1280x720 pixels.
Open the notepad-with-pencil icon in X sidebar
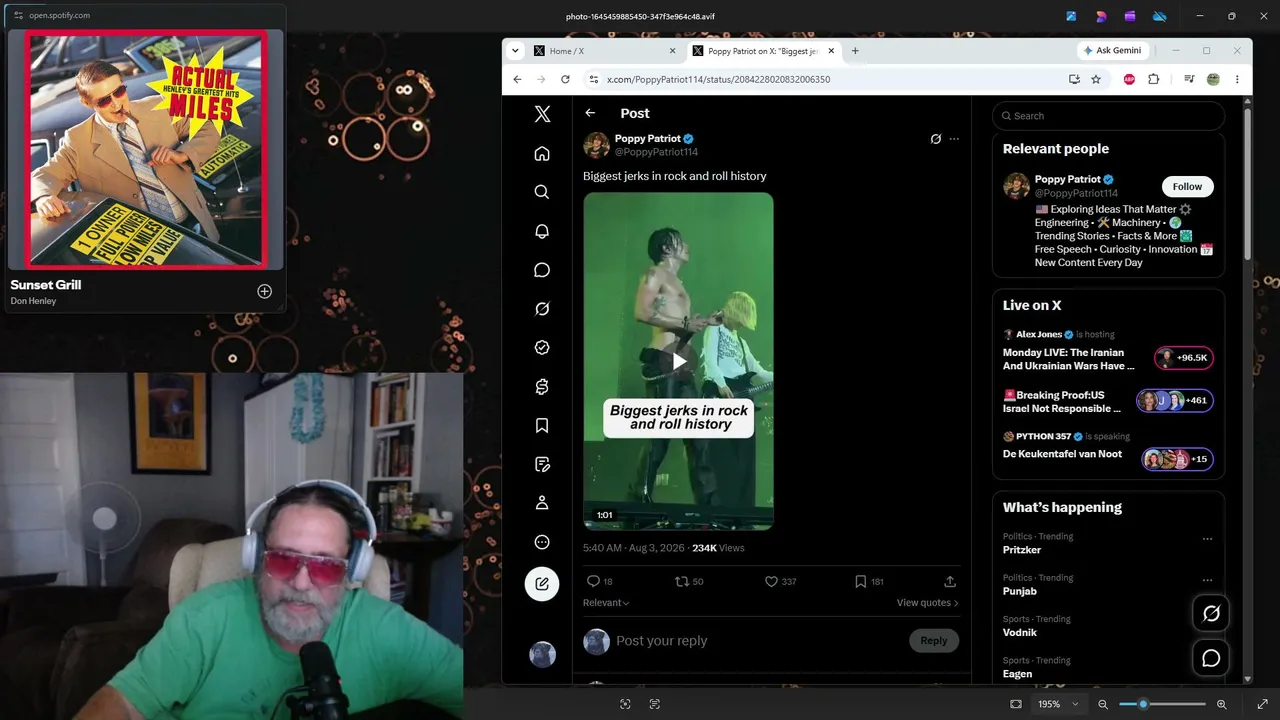(542, 464)
